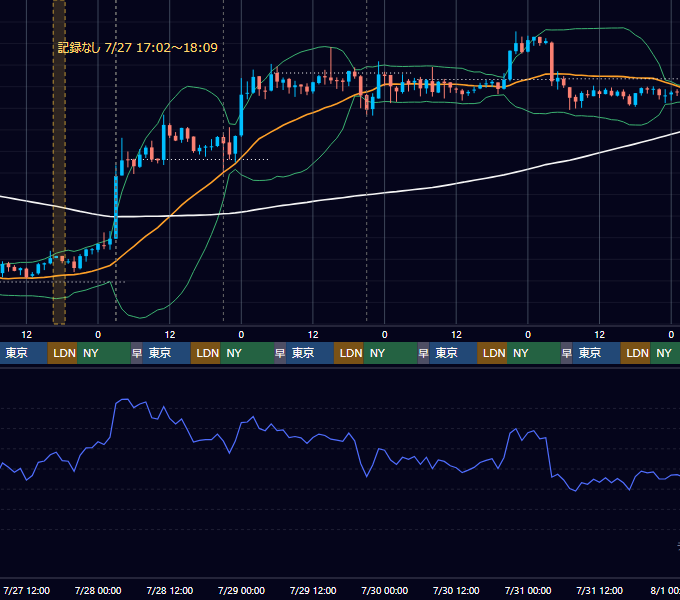This screenshot has width=680, height=600.
Task: Click the 7/29 12:00 date label
Action: (x=313, y=590)
